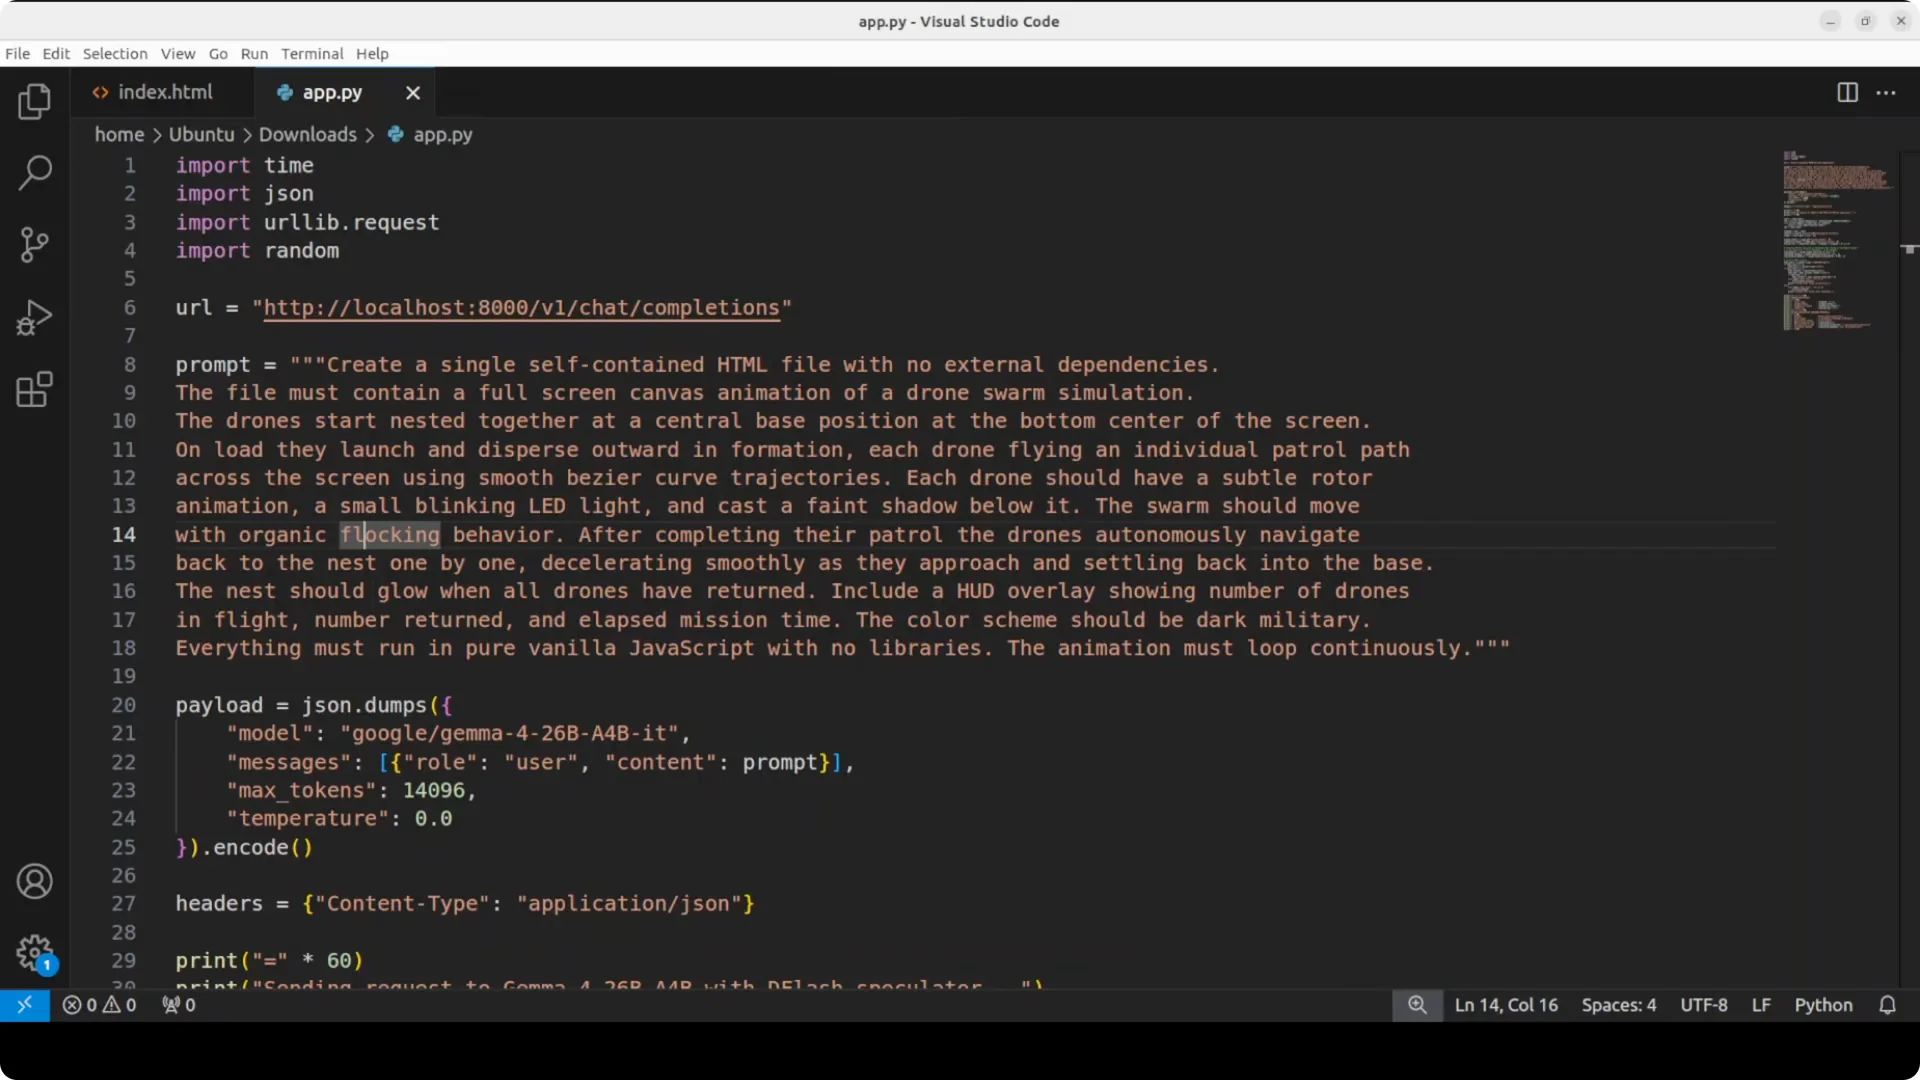Click the word 'flocking' on line 14
Viewport: 1920px width, 1080px height.
(x=390, y=535)
